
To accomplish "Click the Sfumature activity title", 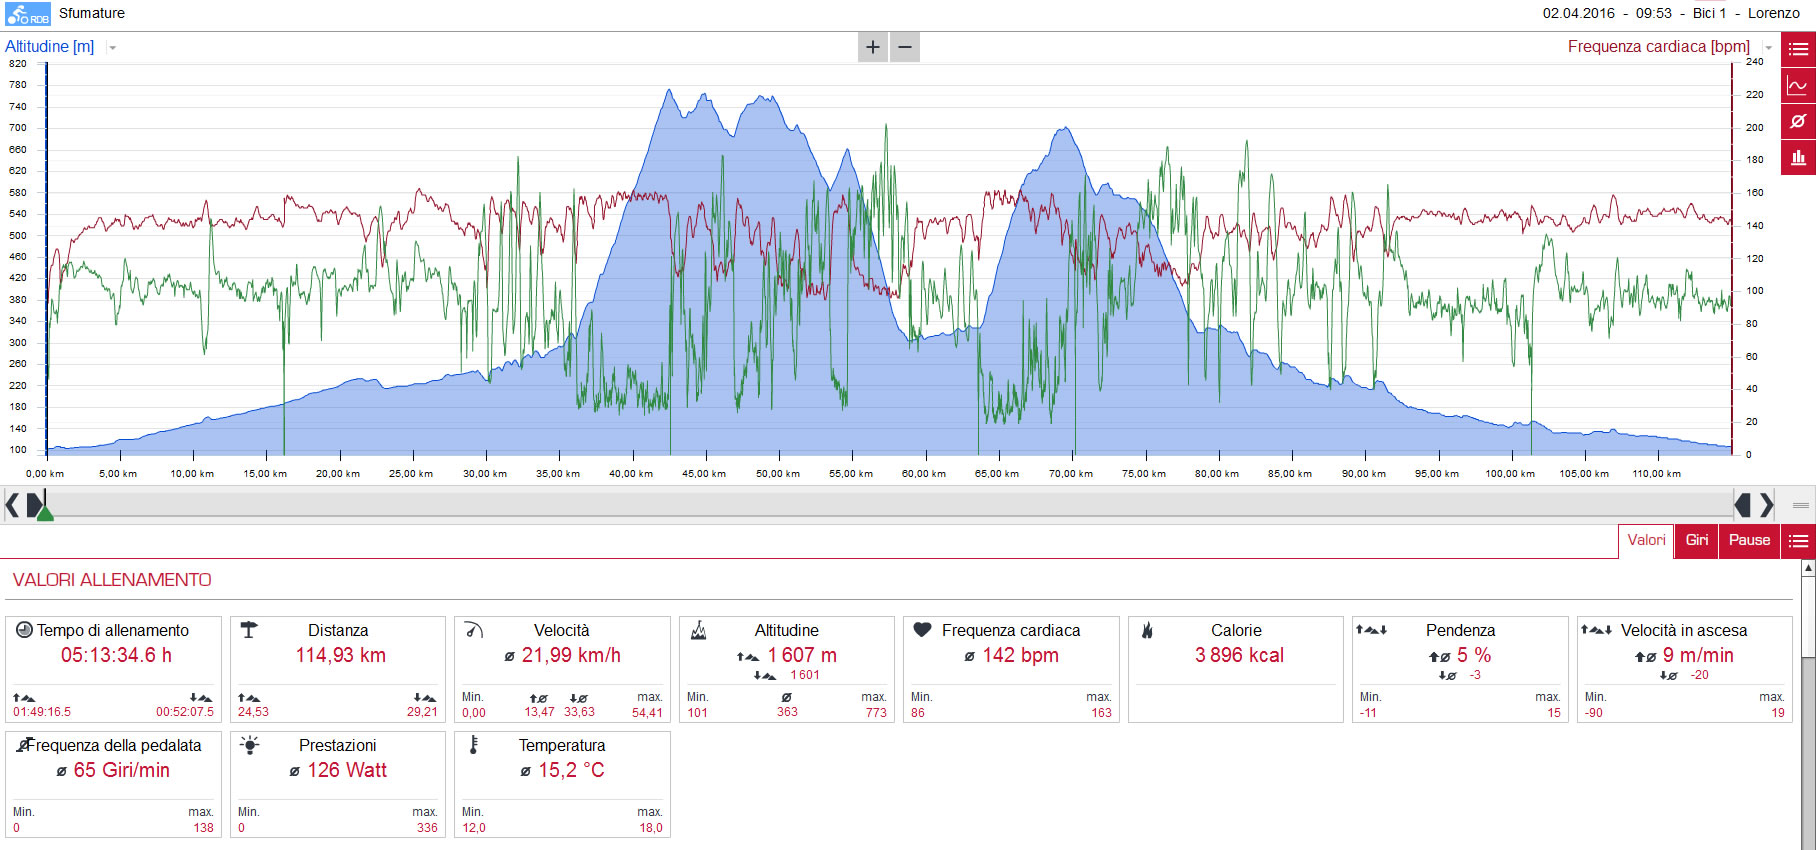I will (x=92, y=13).
